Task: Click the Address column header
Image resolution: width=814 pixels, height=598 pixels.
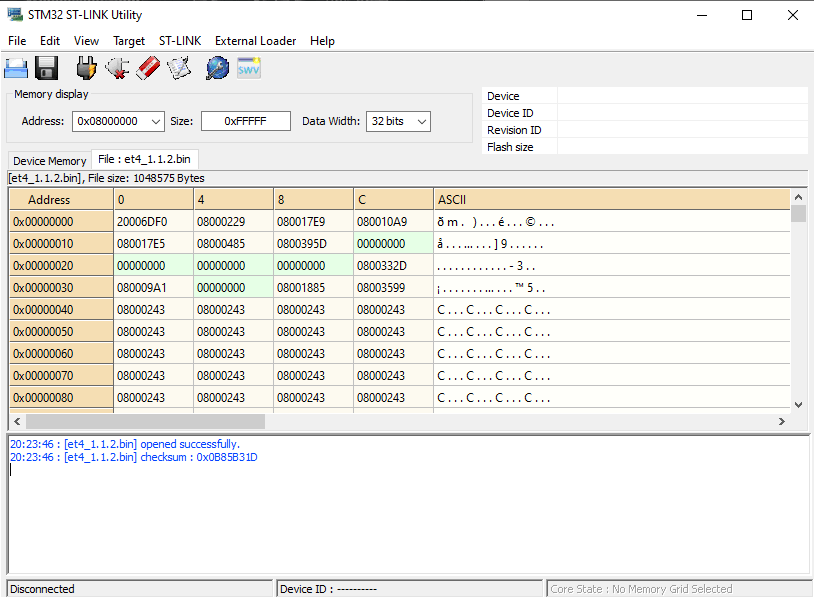Action: click(x=61, y=200)
